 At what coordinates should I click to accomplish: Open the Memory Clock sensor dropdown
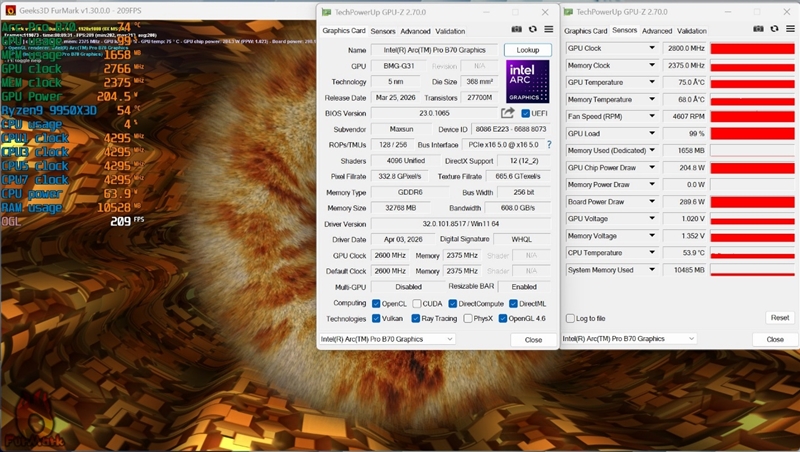click(652, 65)
